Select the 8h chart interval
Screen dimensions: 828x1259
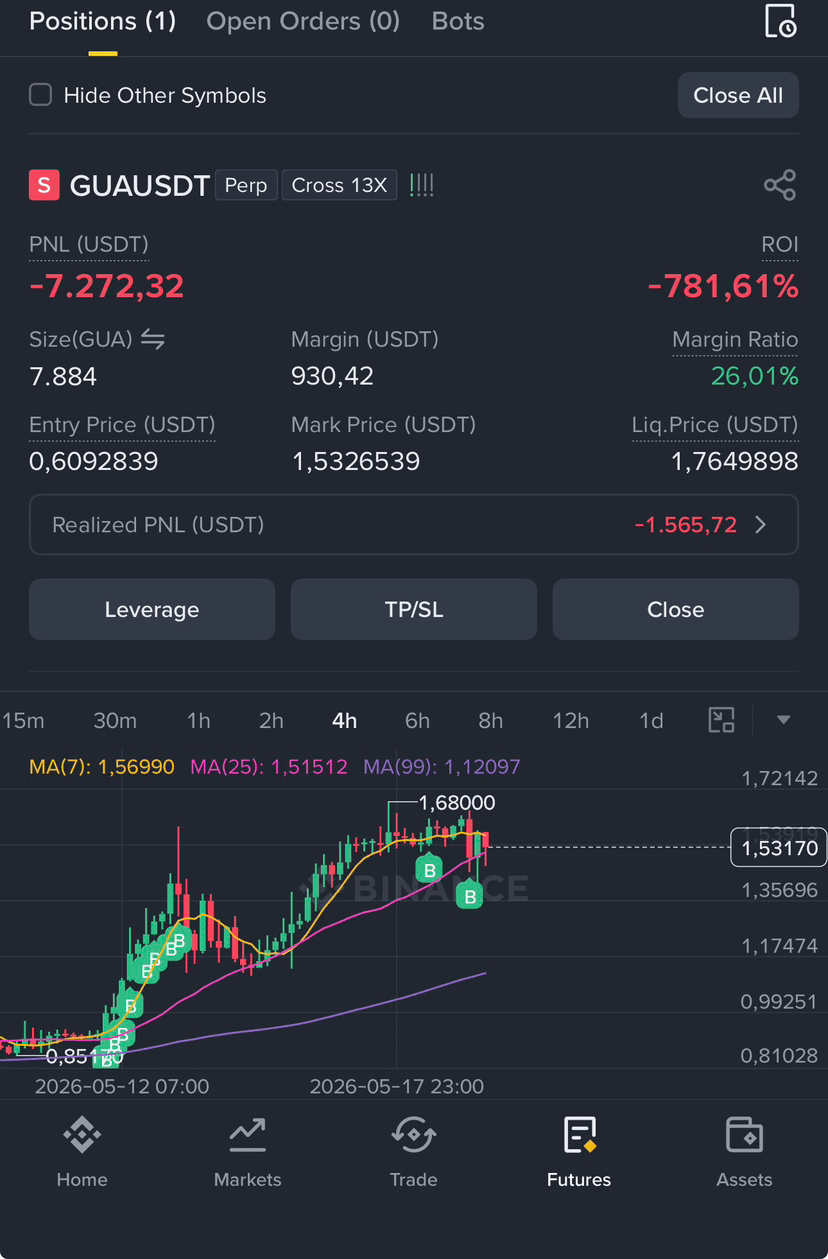[x=491, y=720]
